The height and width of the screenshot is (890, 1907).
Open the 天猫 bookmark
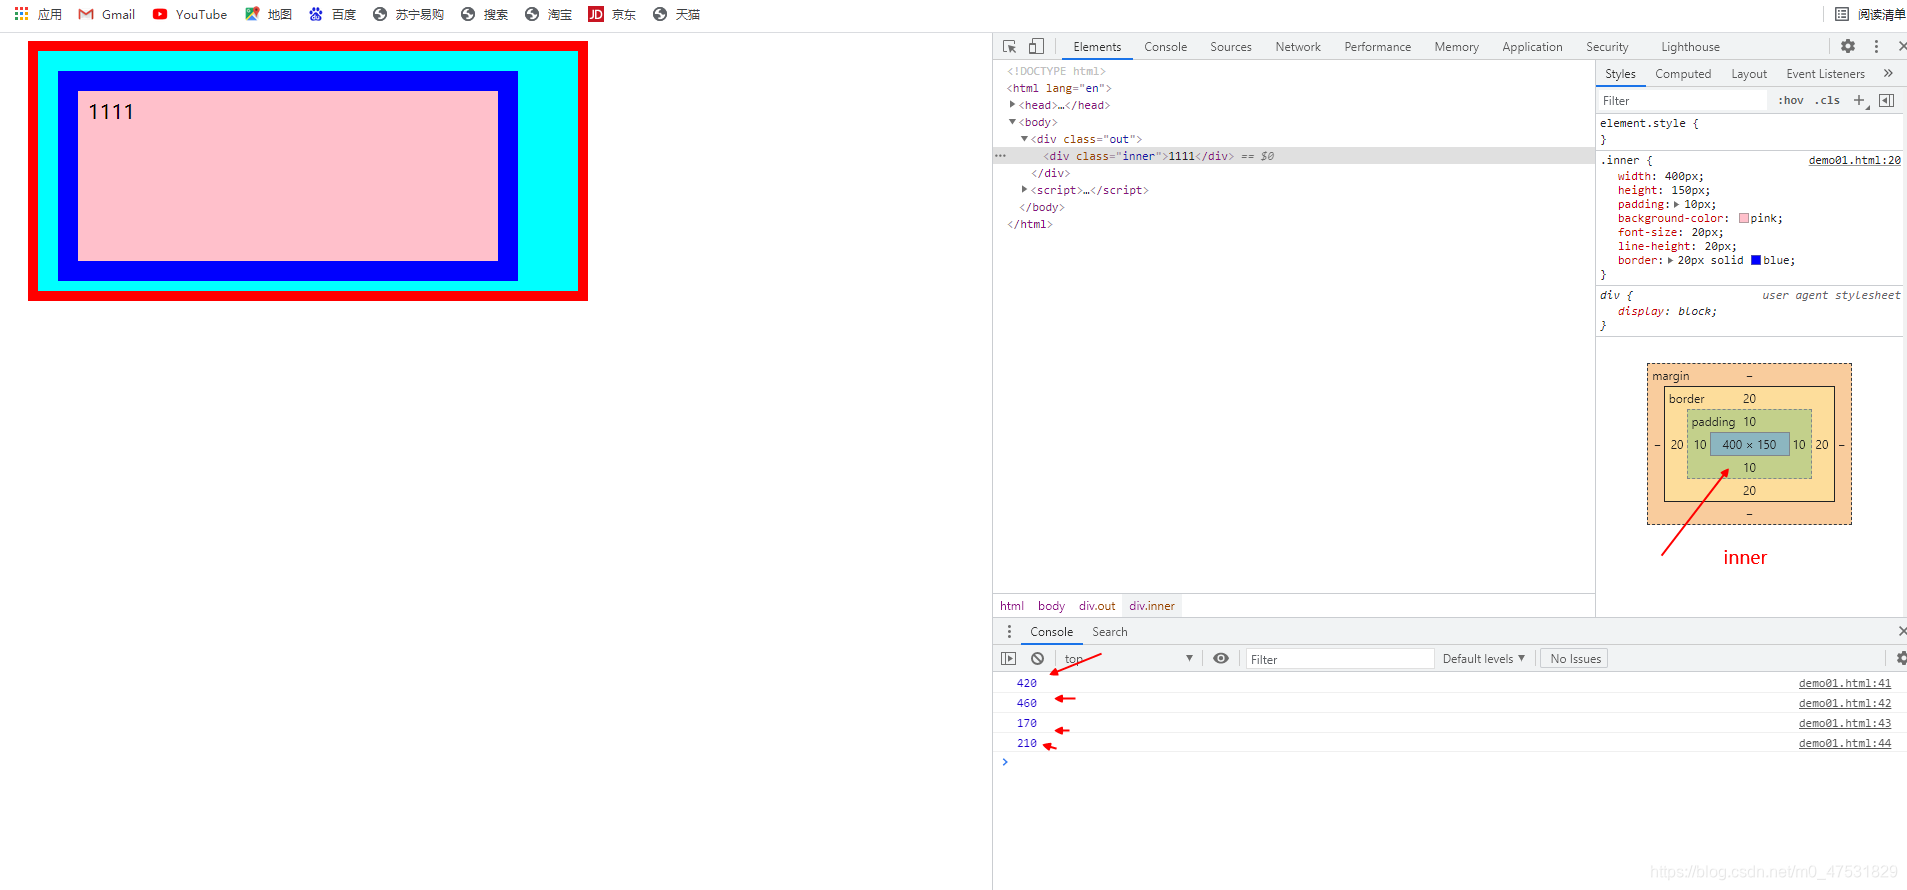676,14
